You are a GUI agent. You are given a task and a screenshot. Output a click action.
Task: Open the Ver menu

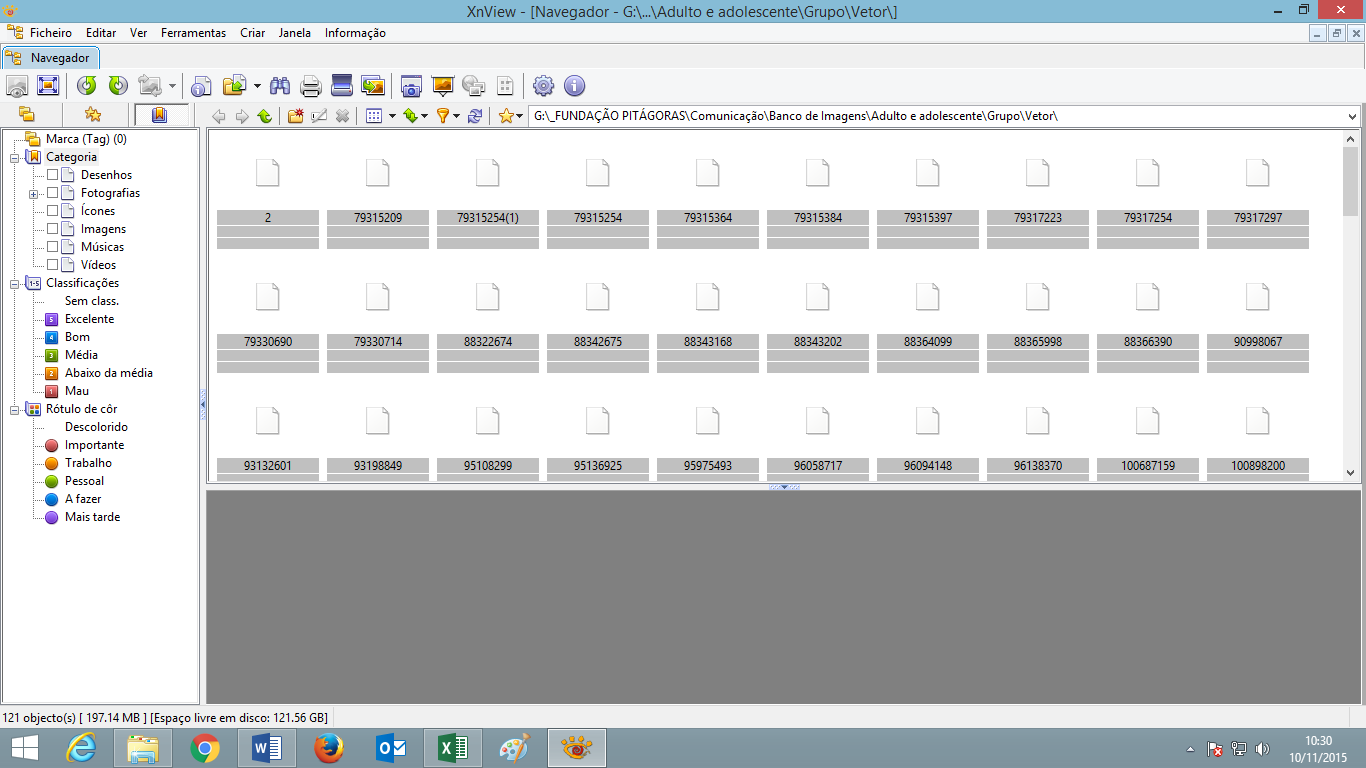[138, 33]
